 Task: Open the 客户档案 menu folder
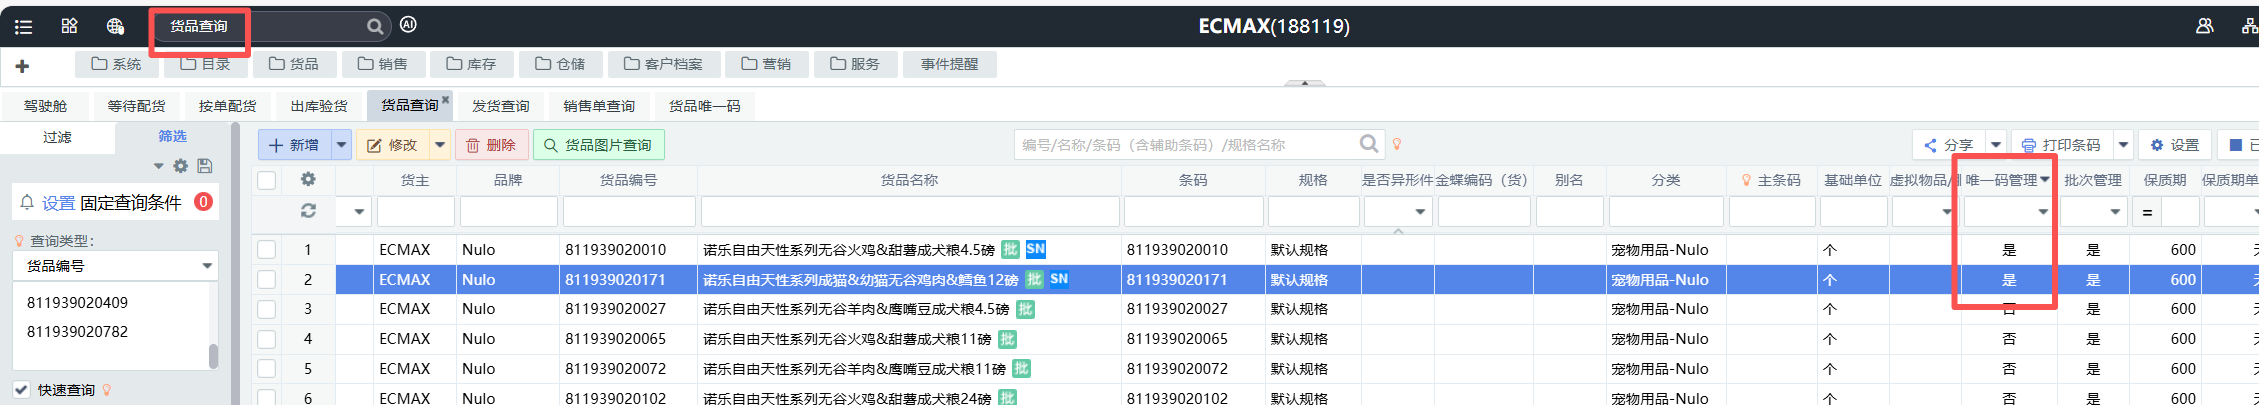663,64
